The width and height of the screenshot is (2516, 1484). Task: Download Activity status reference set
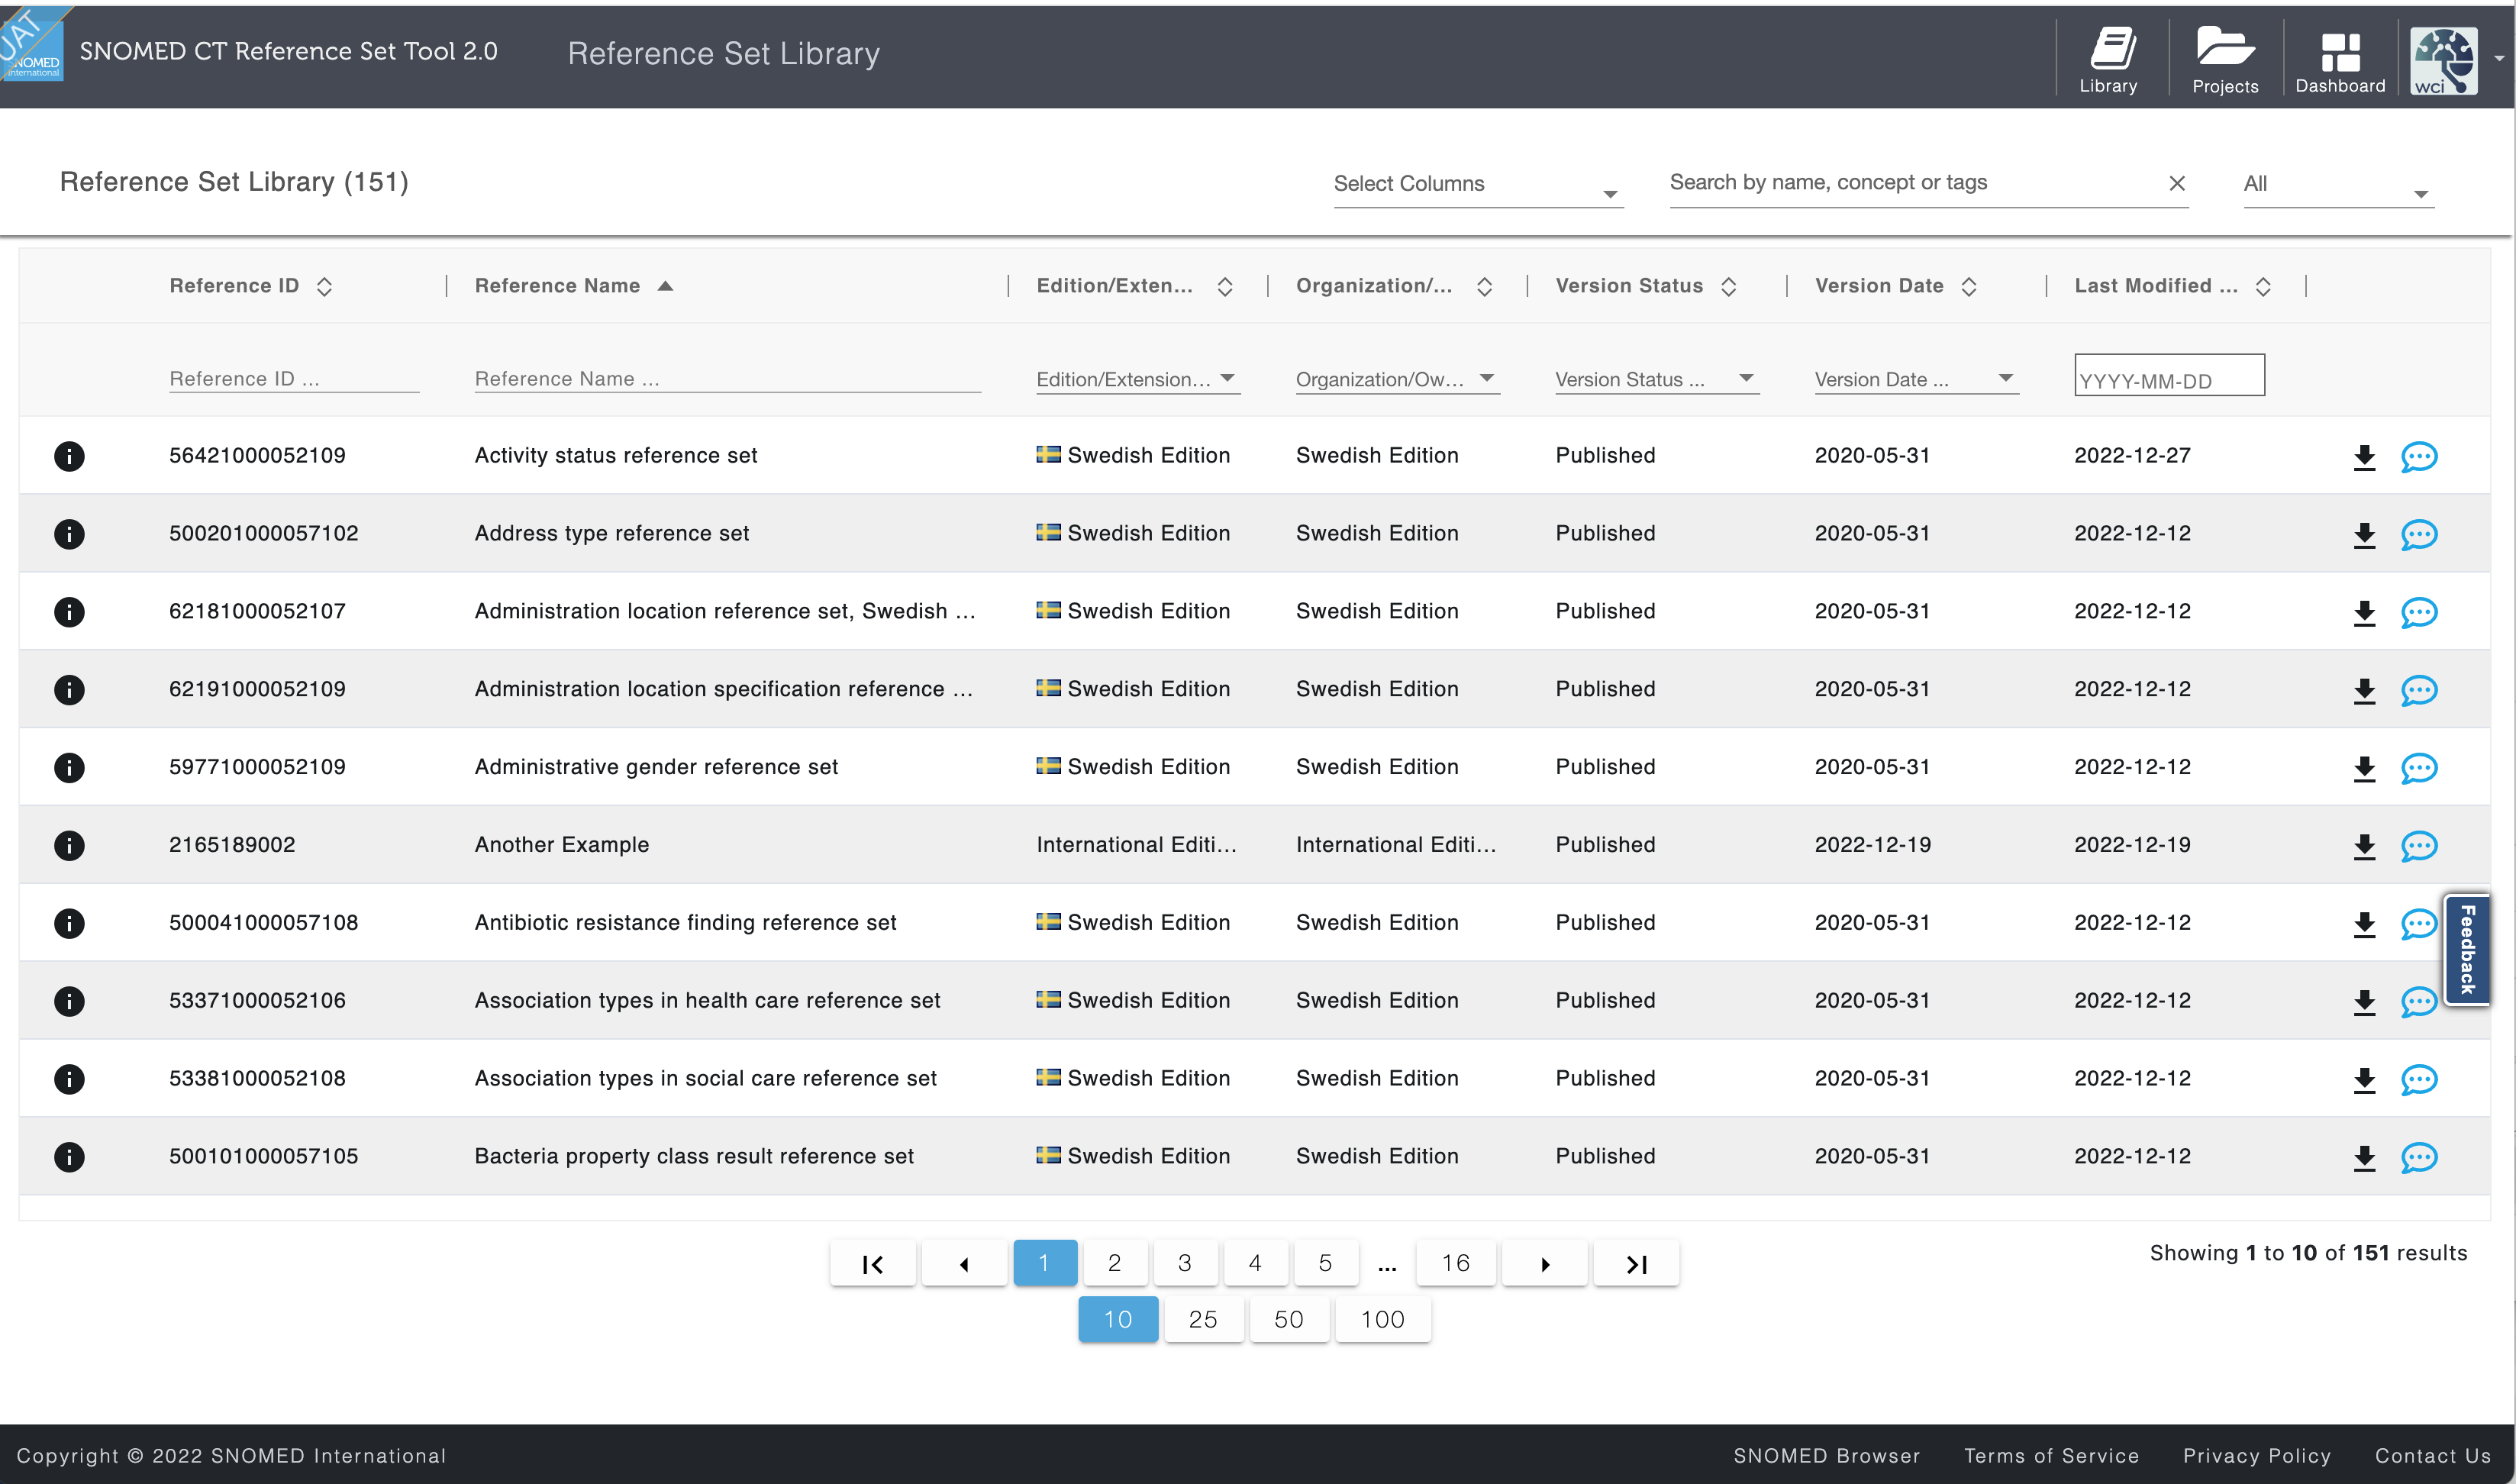(x=2364, y=457)
